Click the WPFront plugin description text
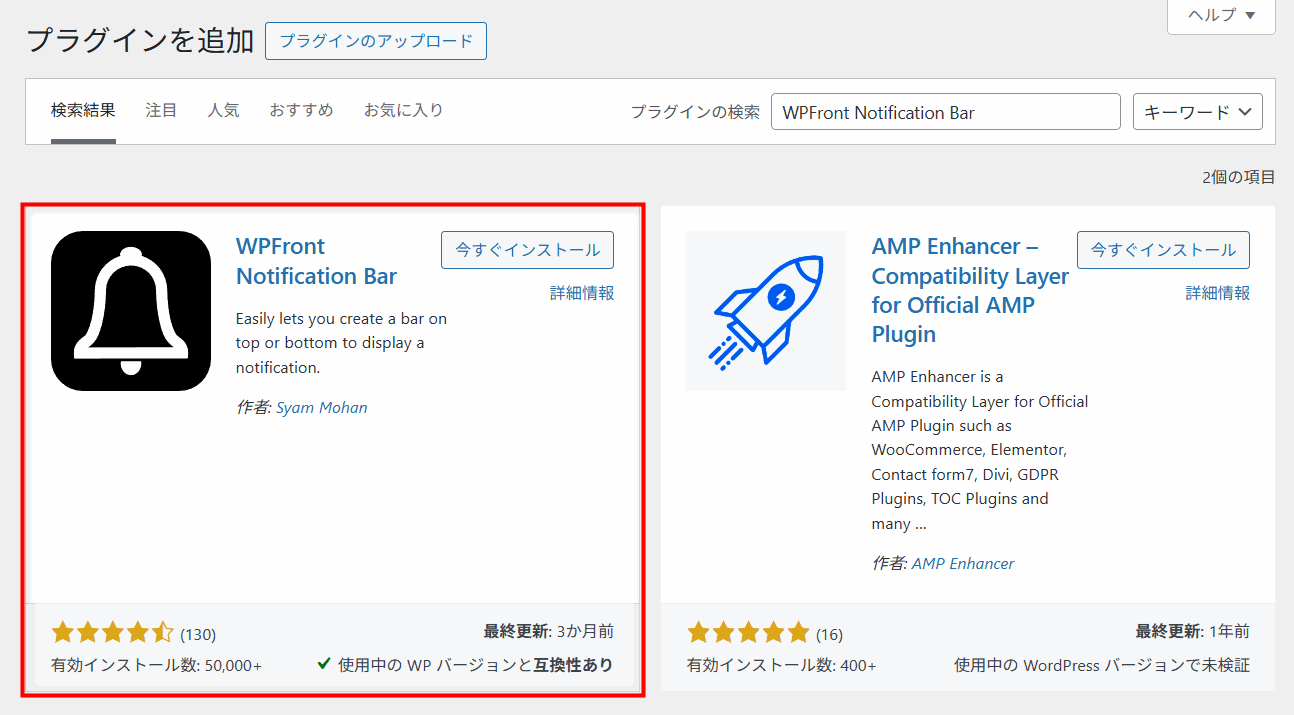The height and width of the screenshot is (715, 1294). click(x=341, y=343)
